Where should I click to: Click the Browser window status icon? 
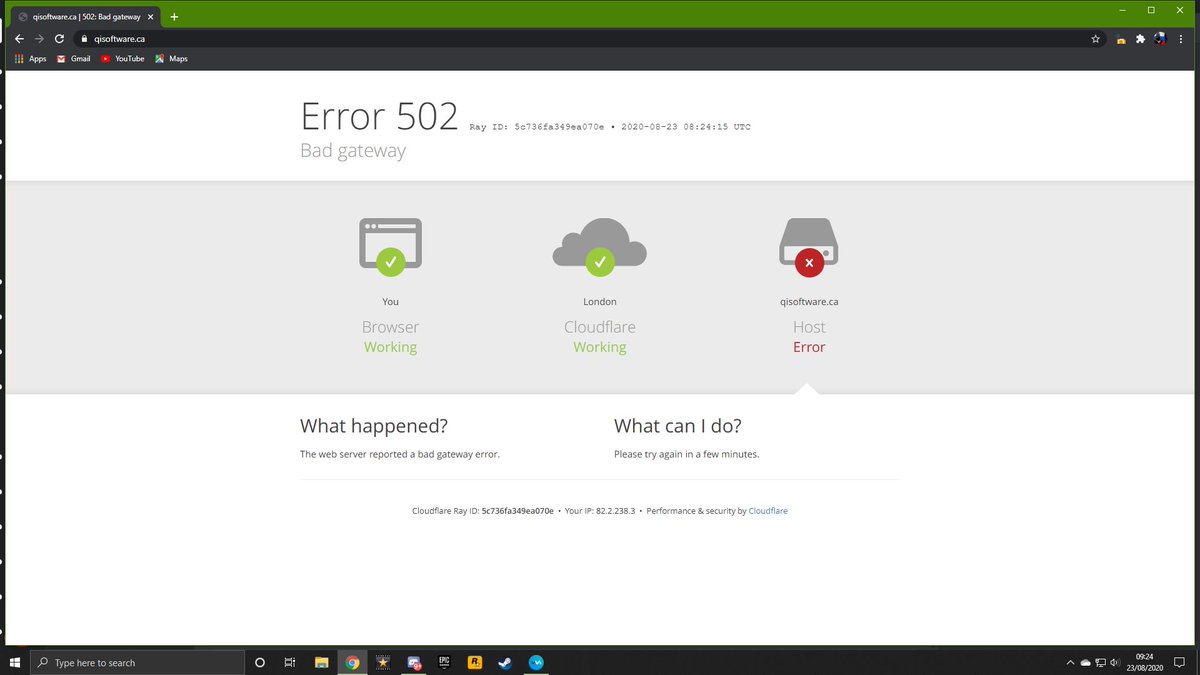coord(390,246)
